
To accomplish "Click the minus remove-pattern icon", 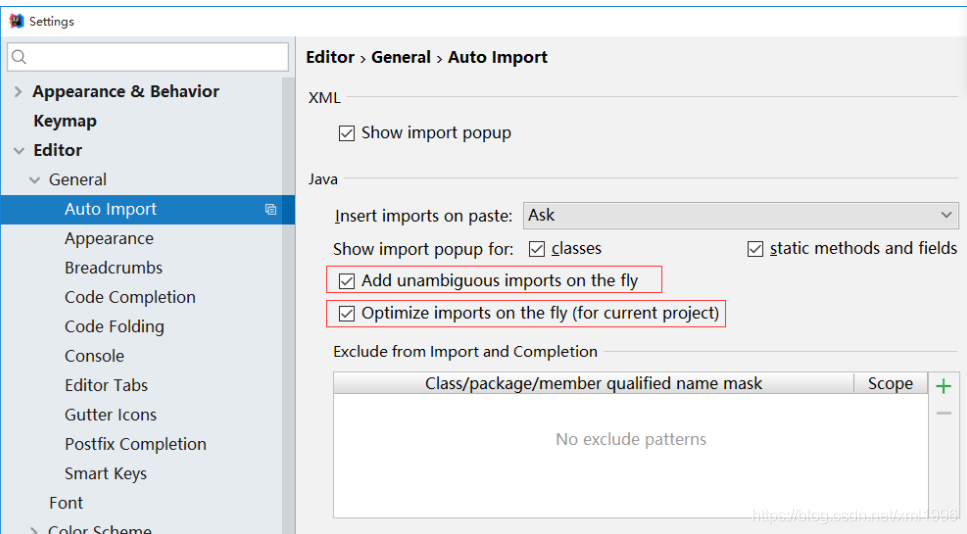I will (944, 413).
